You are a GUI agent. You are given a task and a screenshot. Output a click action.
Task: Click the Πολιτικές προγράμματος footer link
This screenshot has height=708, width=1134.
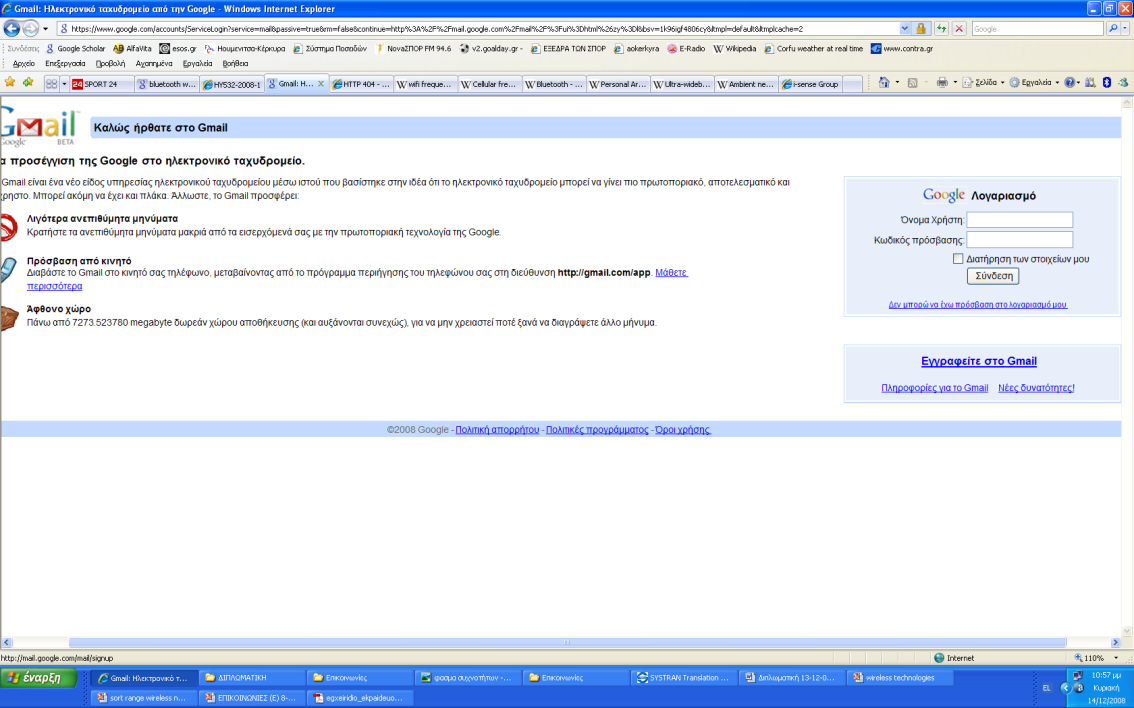click(x=597, y=430)
